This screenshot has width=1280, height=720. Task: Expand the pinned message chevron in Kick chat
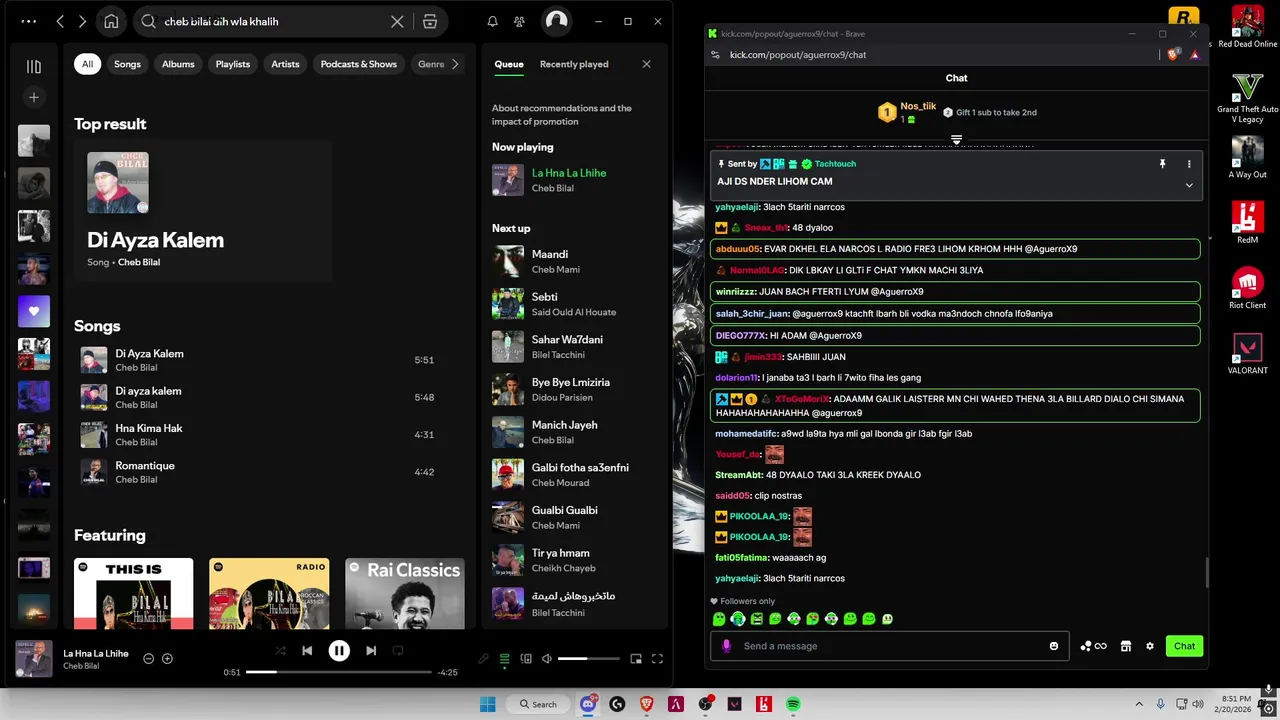[1189, 185]
